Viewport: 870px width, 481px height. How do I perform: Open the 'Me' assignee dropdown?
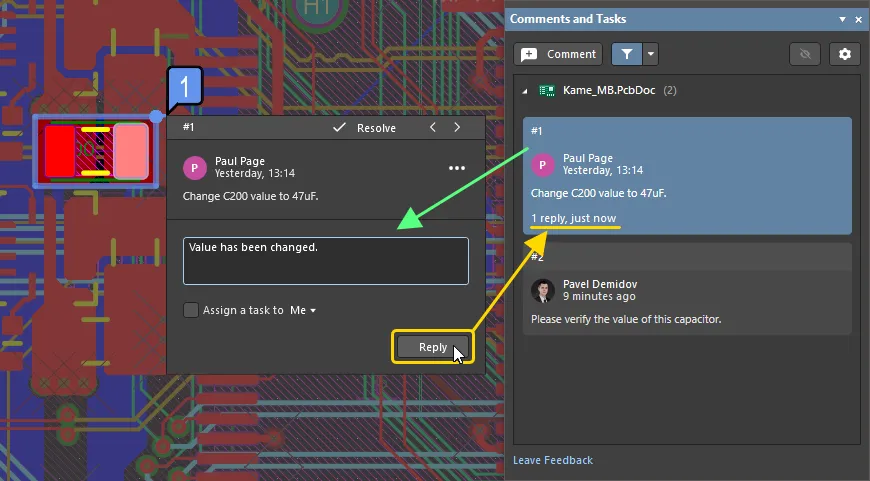(x=303, y=310)
